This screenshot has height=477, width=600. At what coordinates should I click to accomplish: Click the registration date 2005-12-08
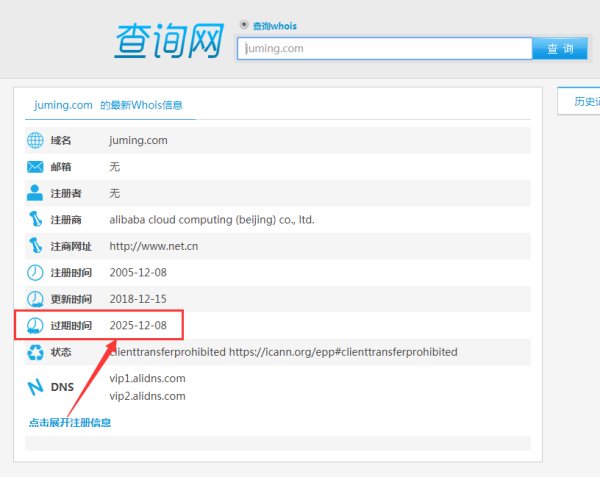tap(138, 272)
